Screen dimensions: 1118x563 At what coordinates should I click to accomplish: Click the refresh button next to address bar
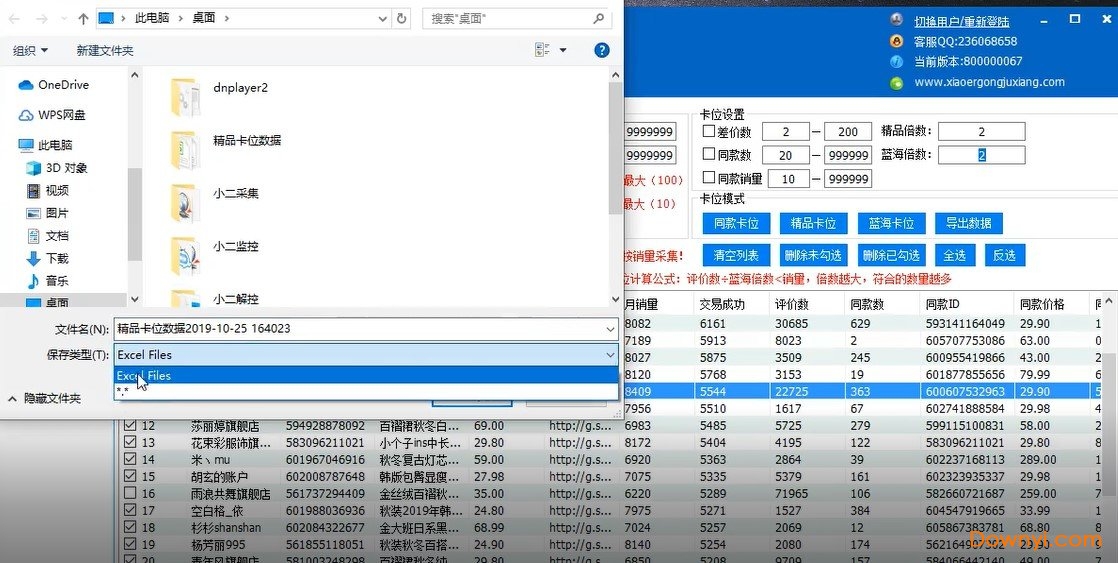coord(402,18)
